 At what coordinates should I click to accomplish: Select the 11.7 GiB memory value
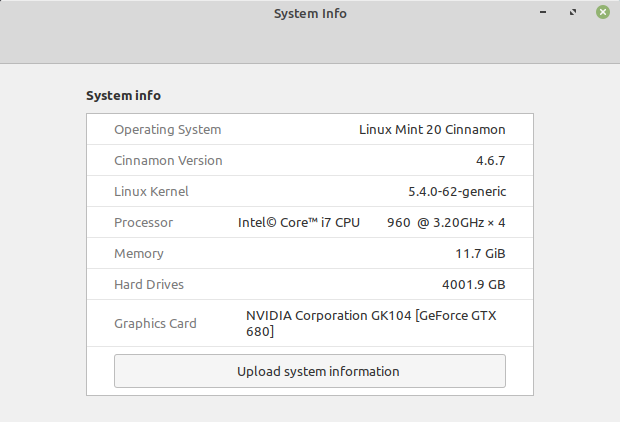tap(480, 253)
